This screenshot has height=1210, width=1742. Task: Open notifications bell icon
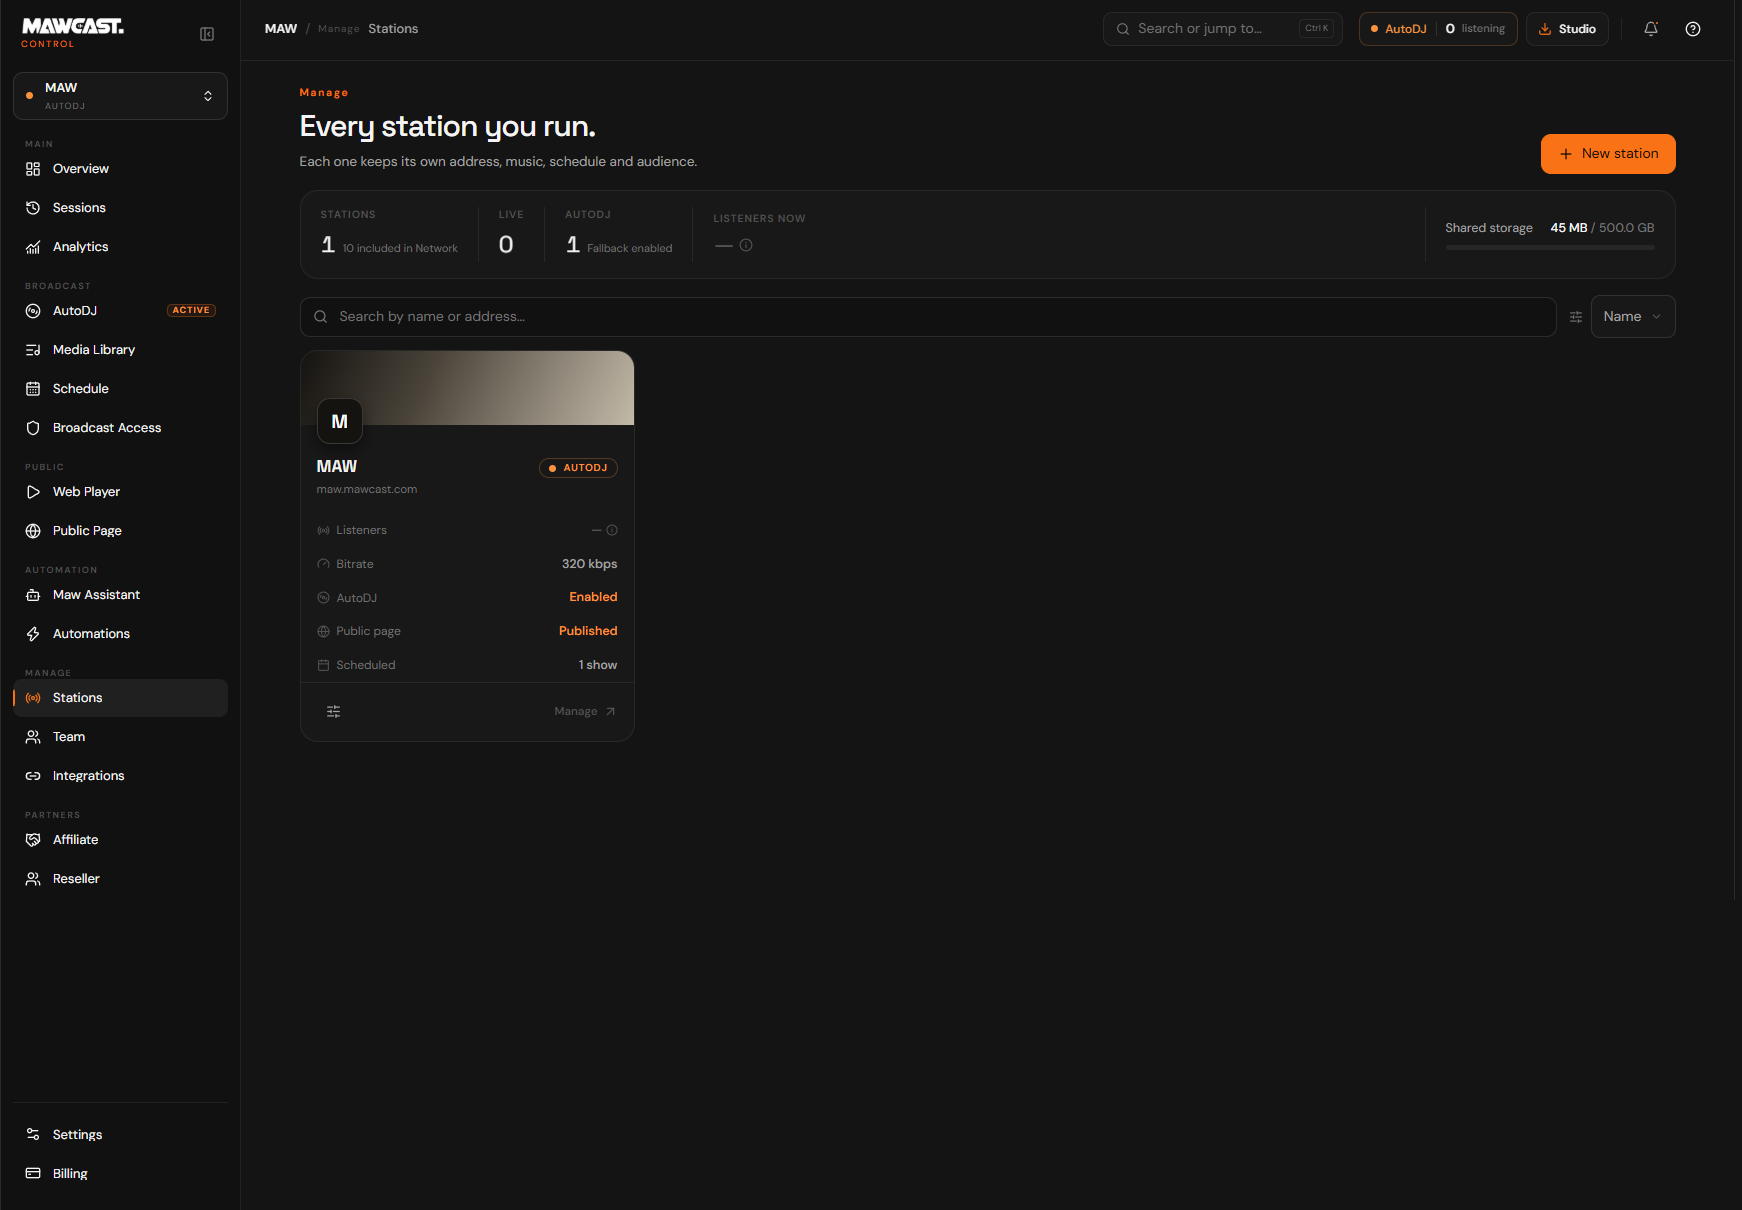point(1651,29)
